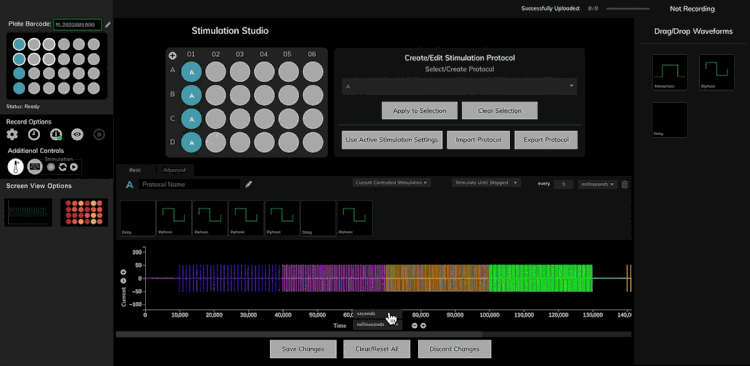Click Save Changes button
Screen dimensions: 750x366
pos(303,349)
